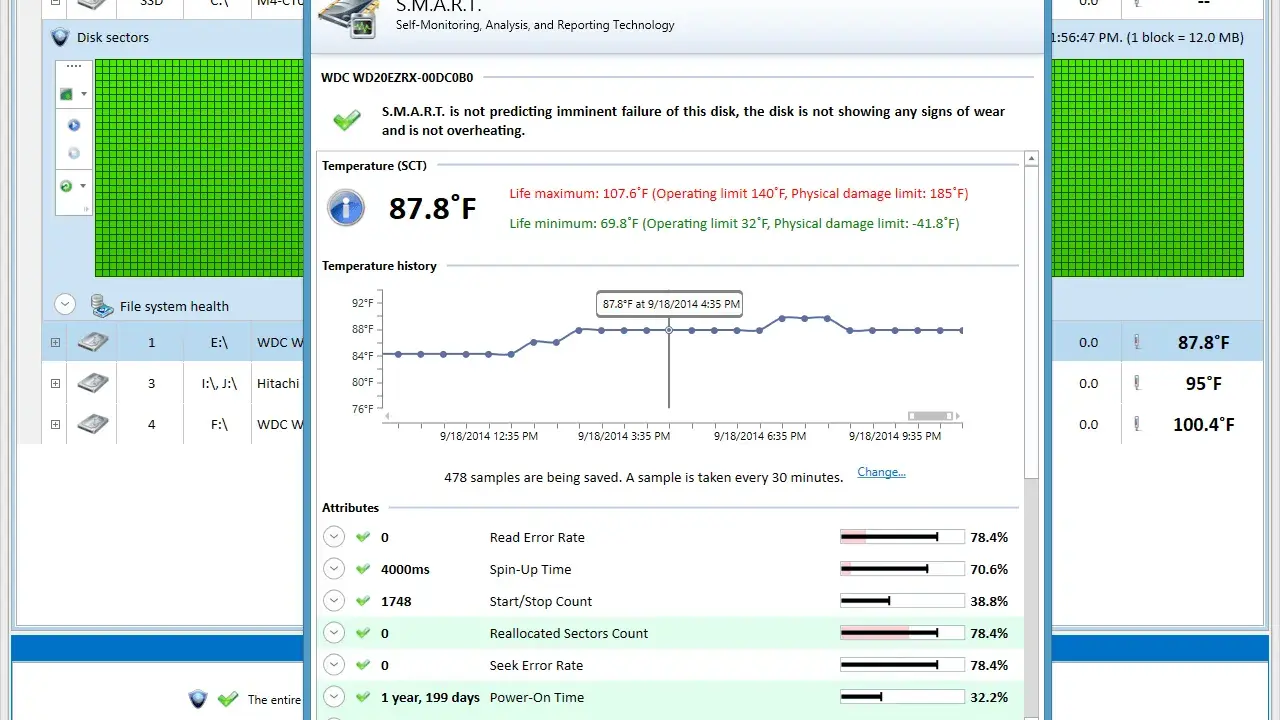Screen dimensions: 1280x720
Task: Select the E:\ drive letter cell
Action: click(x=219, y=342)
